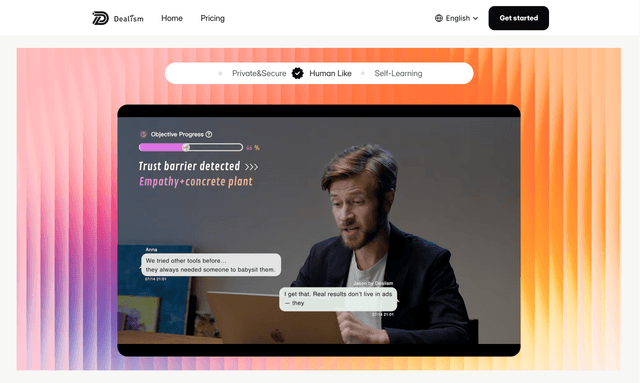Click the 'Anna' sender name
The height and width of the screenshot is (383, 640).
[x=151, y=249]
